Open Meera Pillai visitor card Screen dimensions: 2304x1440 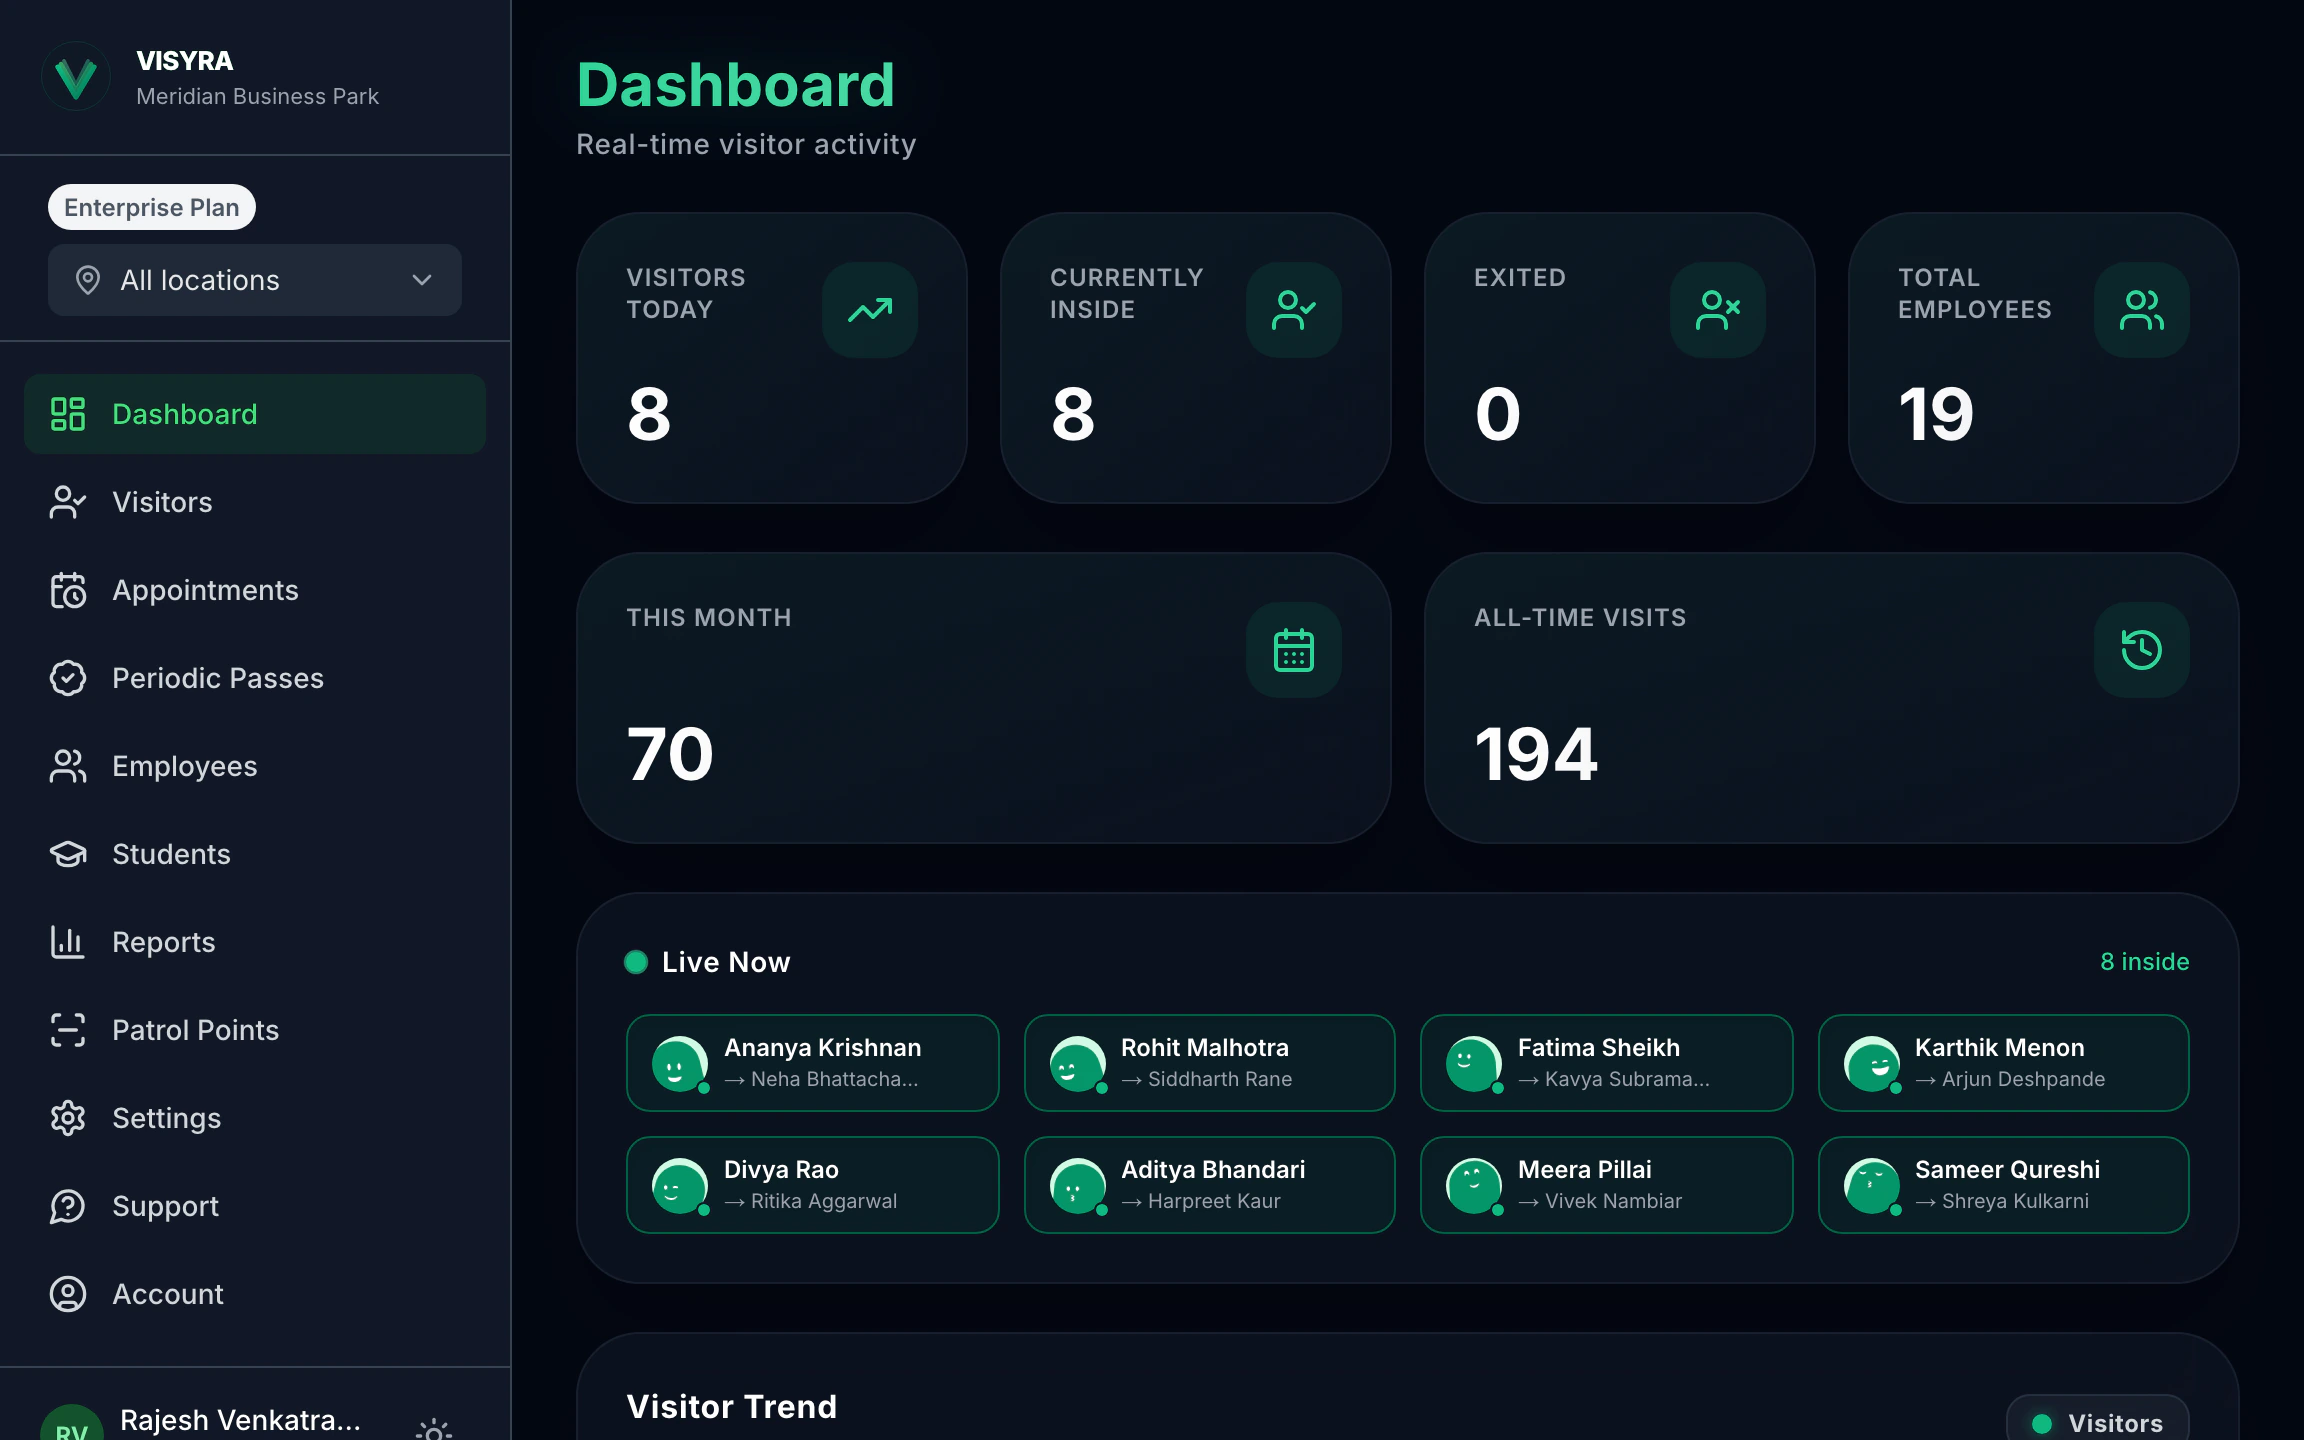[x=1607, y=1185]
